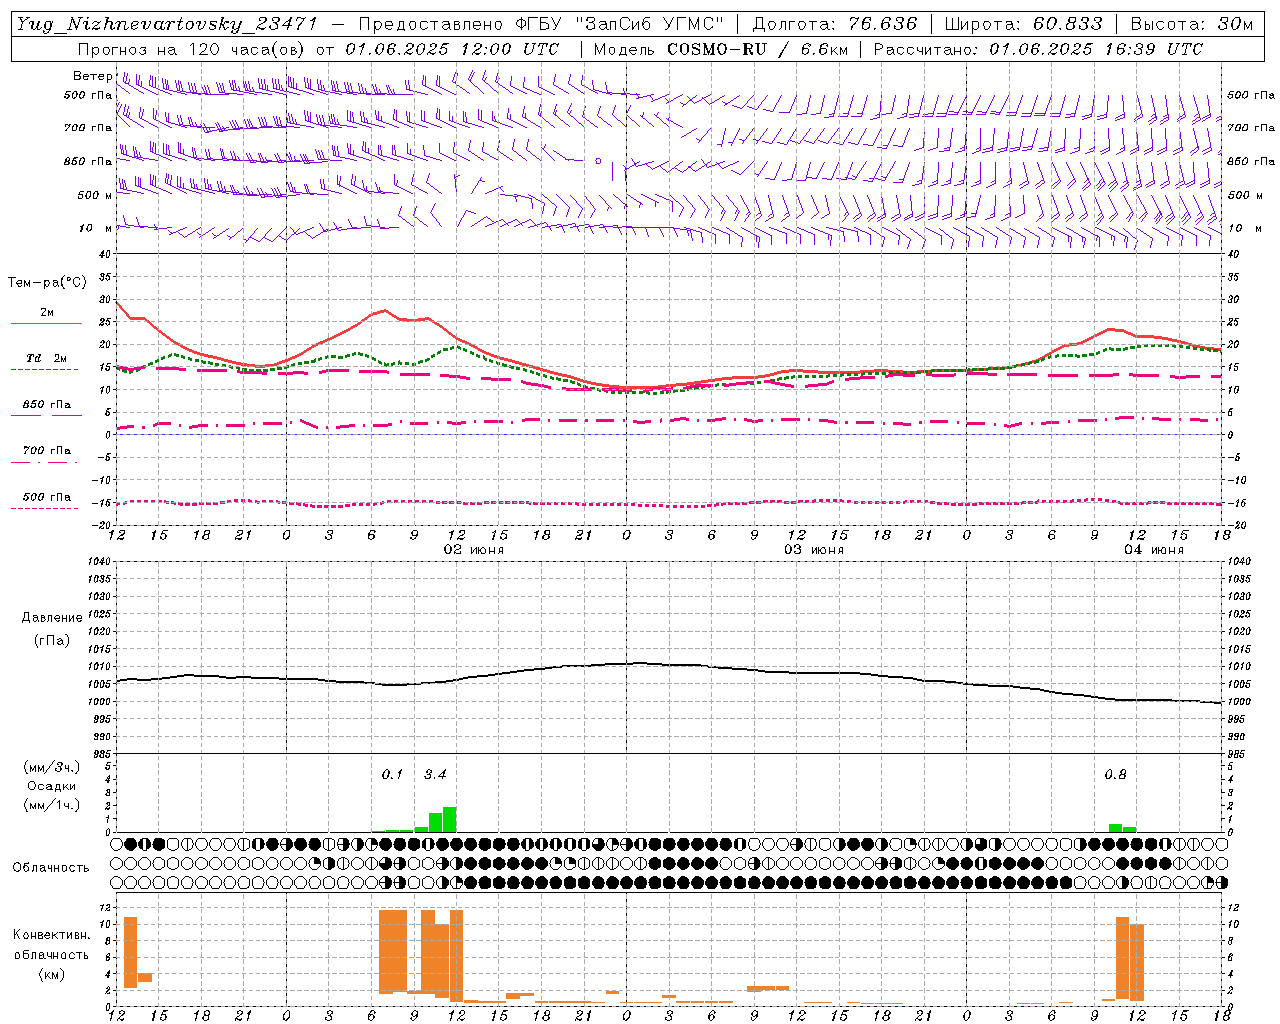
Task: Click the Высота: 30м header field
Action: pos(1192,24)
